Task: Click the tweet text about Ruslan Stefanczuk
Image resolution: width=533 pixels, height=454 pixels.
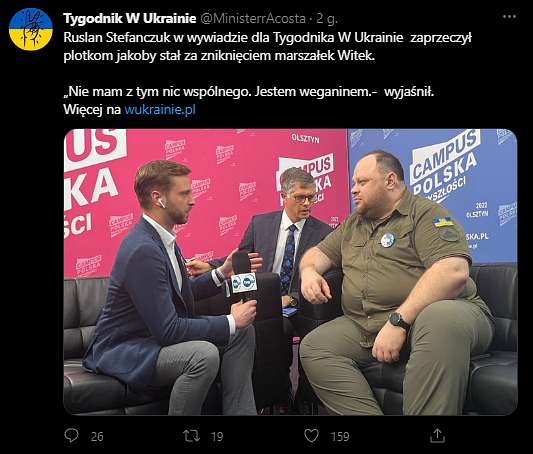Action: [267, 47]
